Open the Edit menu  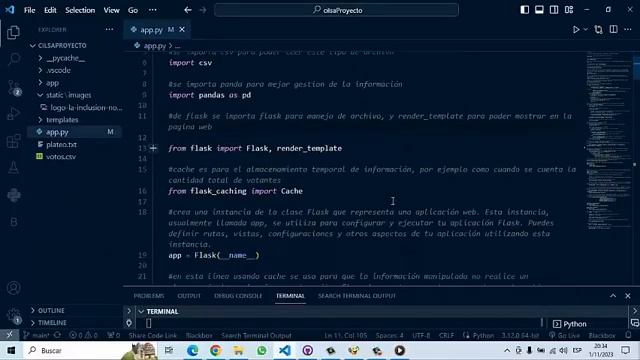pyautogui.click(x=50, y=10)
